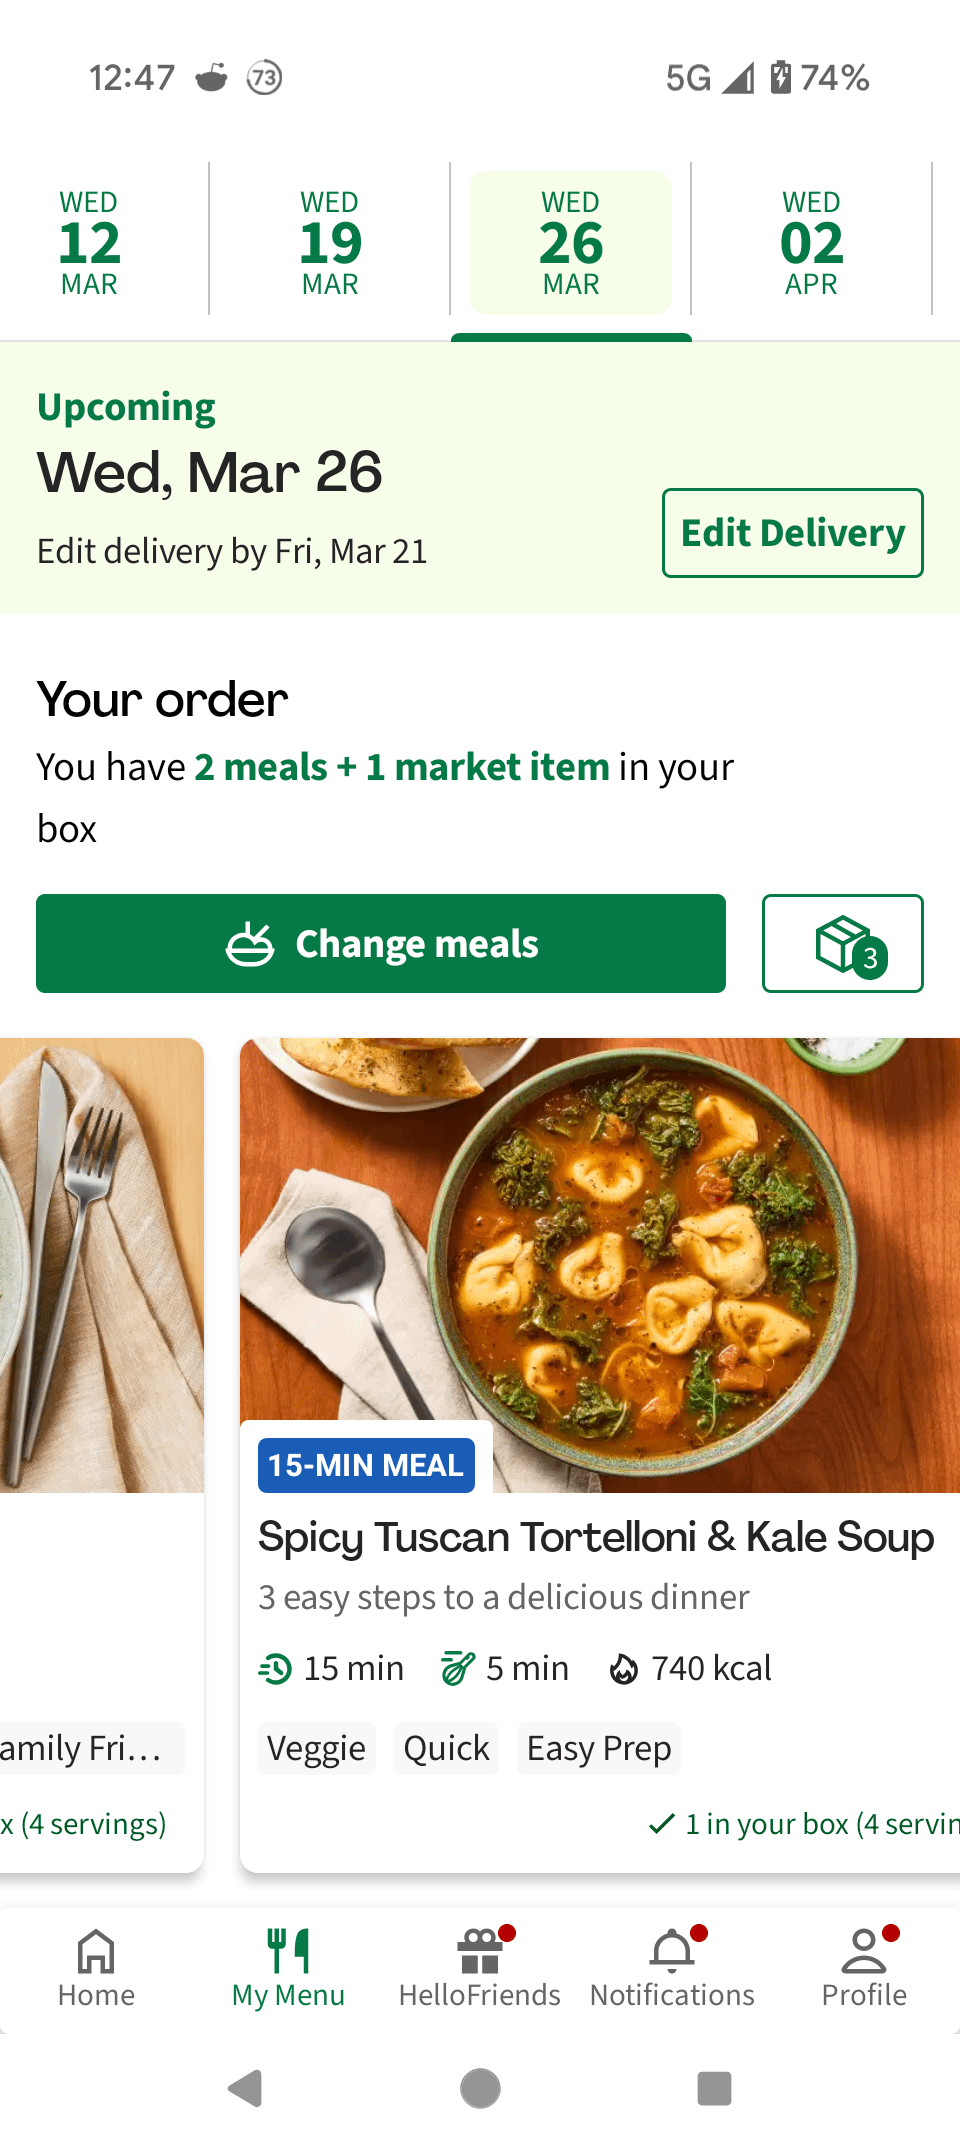Open the box contents icon with 3 badge

click(x=842, y=943)
